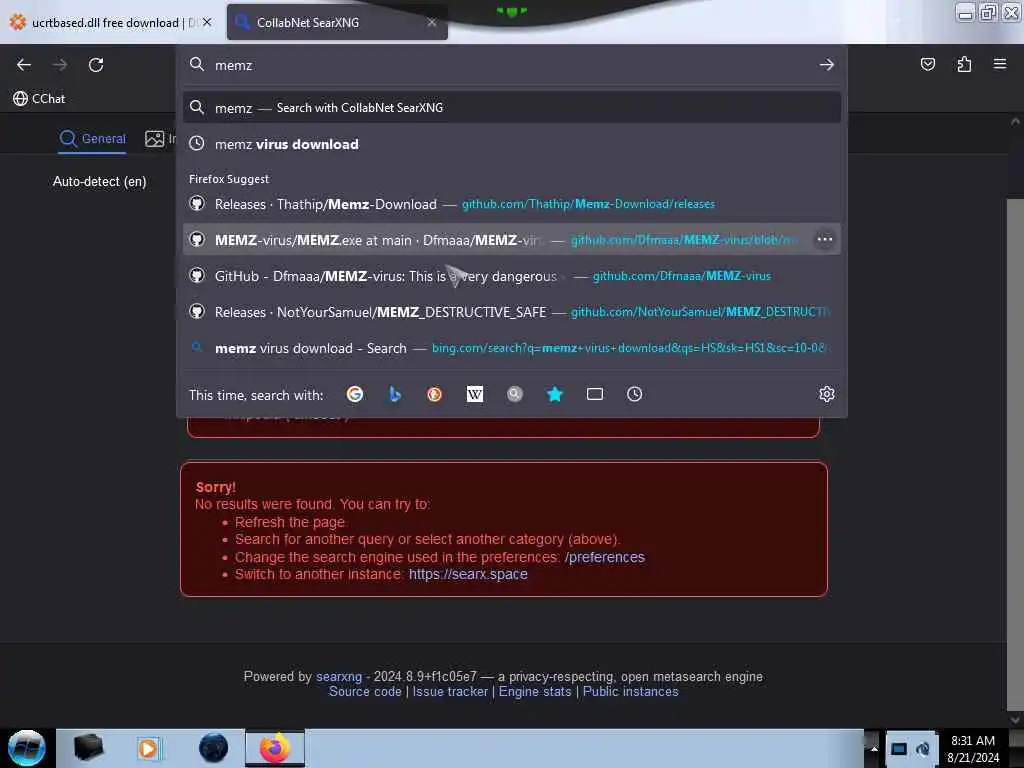Open the Firefox hamburger menu
This screenshot has height=768, width=1024.
point(1000,64)
